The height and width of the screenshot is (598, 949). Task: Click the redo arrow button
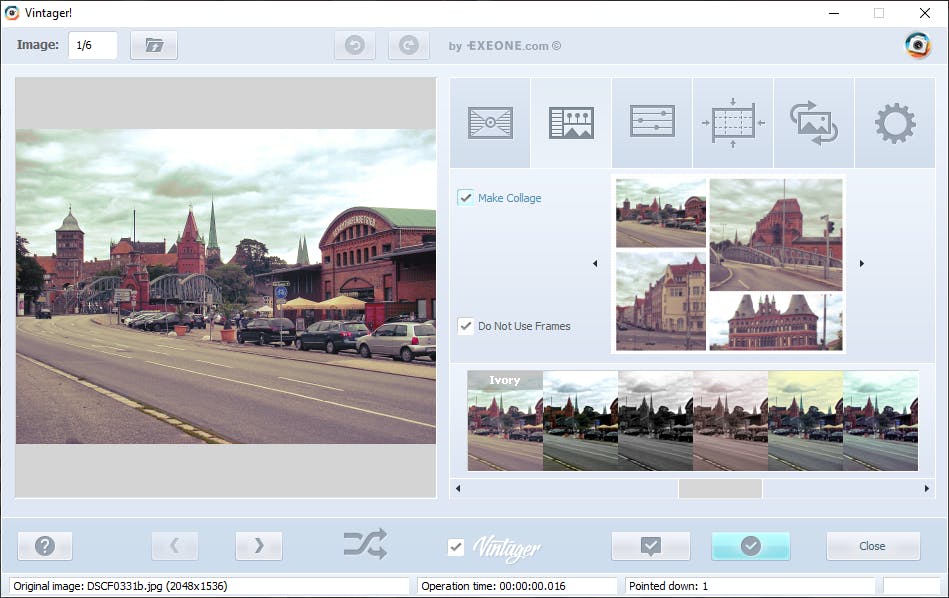click(x=409, y=45)
